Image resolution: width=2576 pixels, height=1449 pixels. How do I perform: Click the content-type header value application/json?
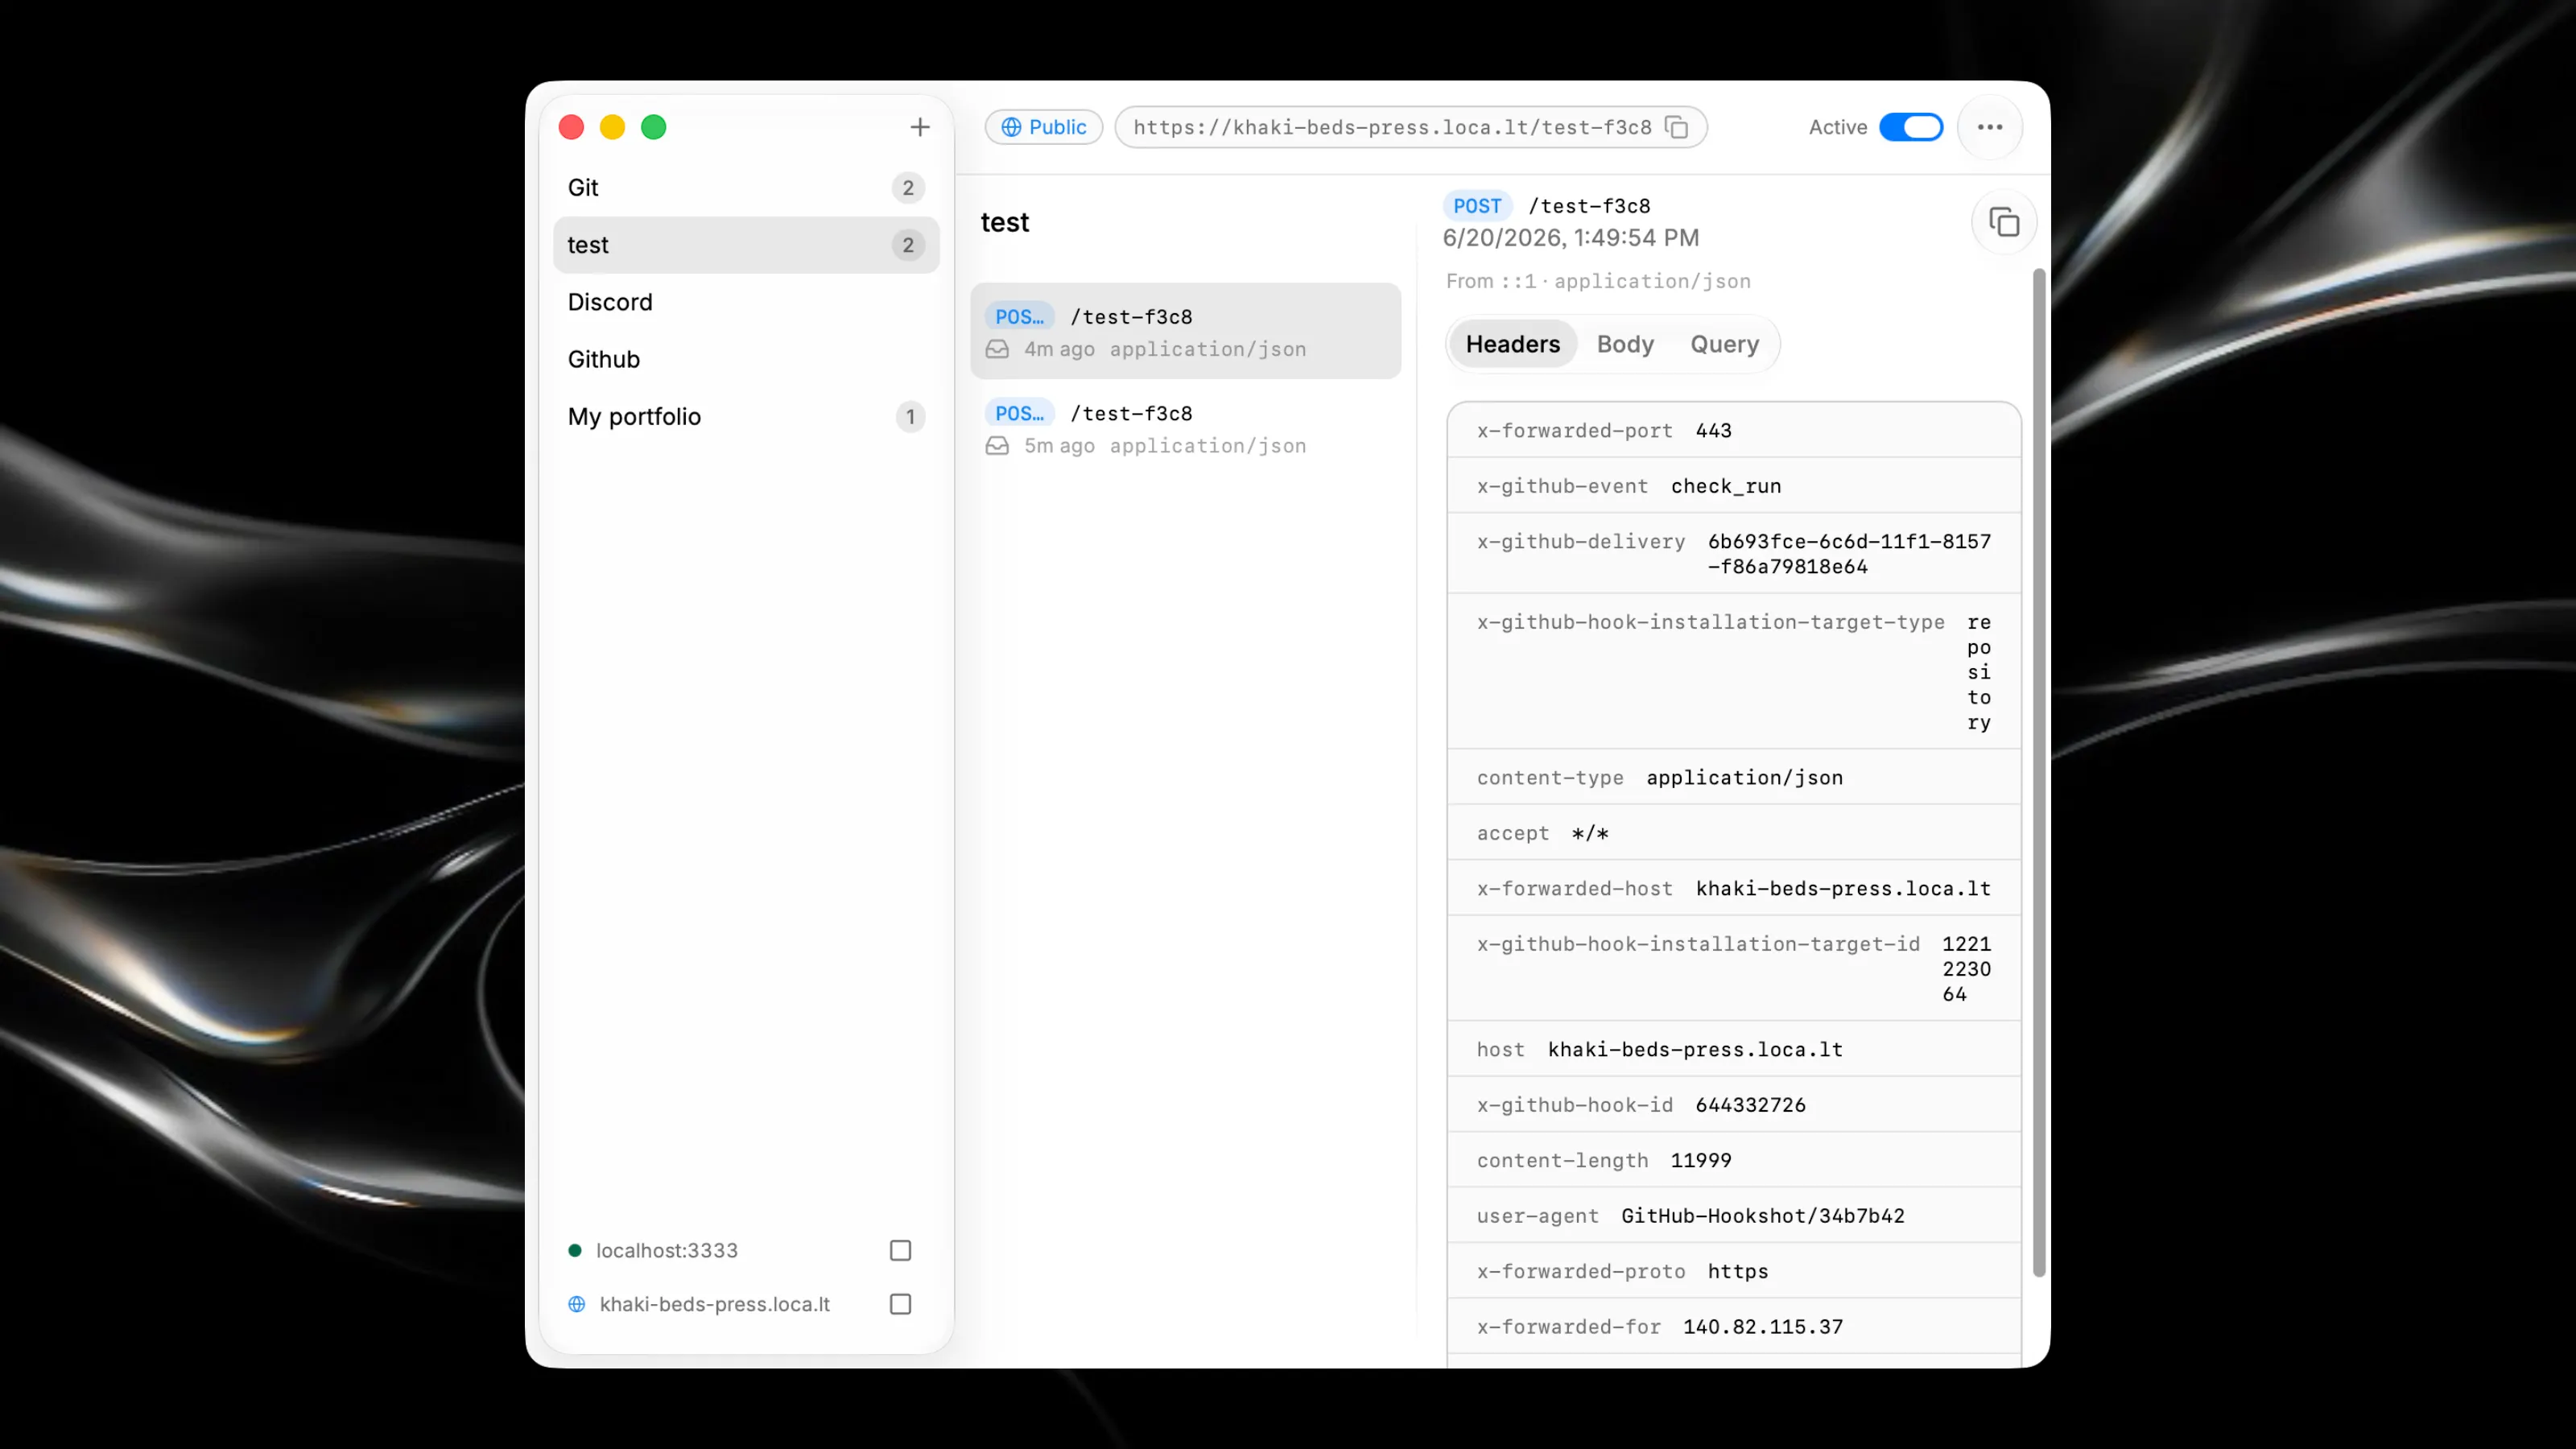1744,778
